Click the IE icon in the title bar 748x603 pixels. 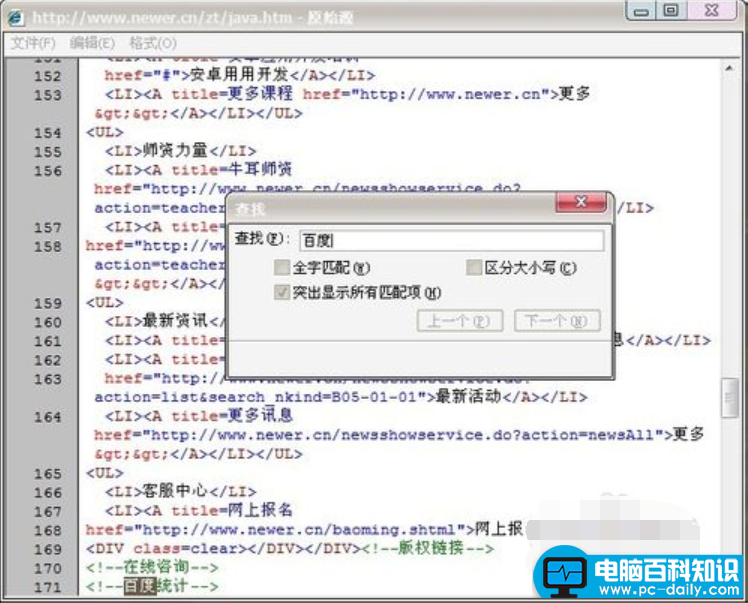point(15,18)
